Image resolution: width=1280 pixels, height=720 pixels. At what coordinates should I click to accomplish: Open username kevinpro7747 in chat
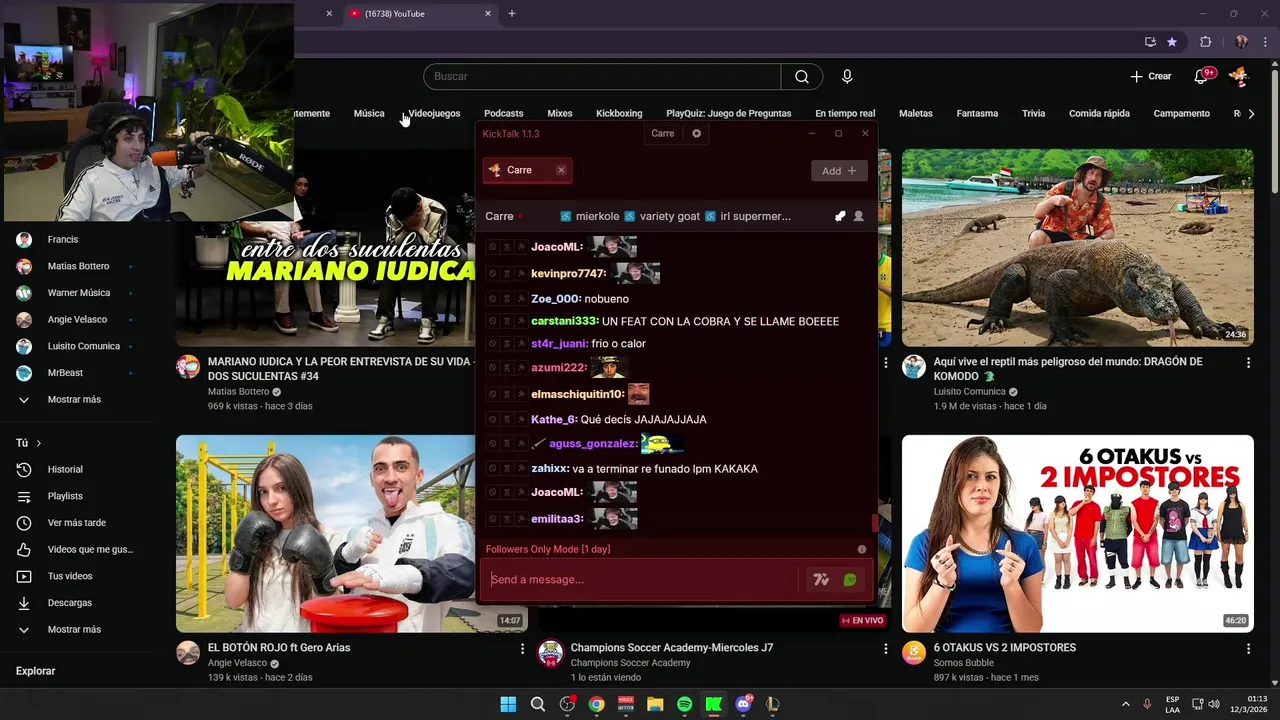568,273
